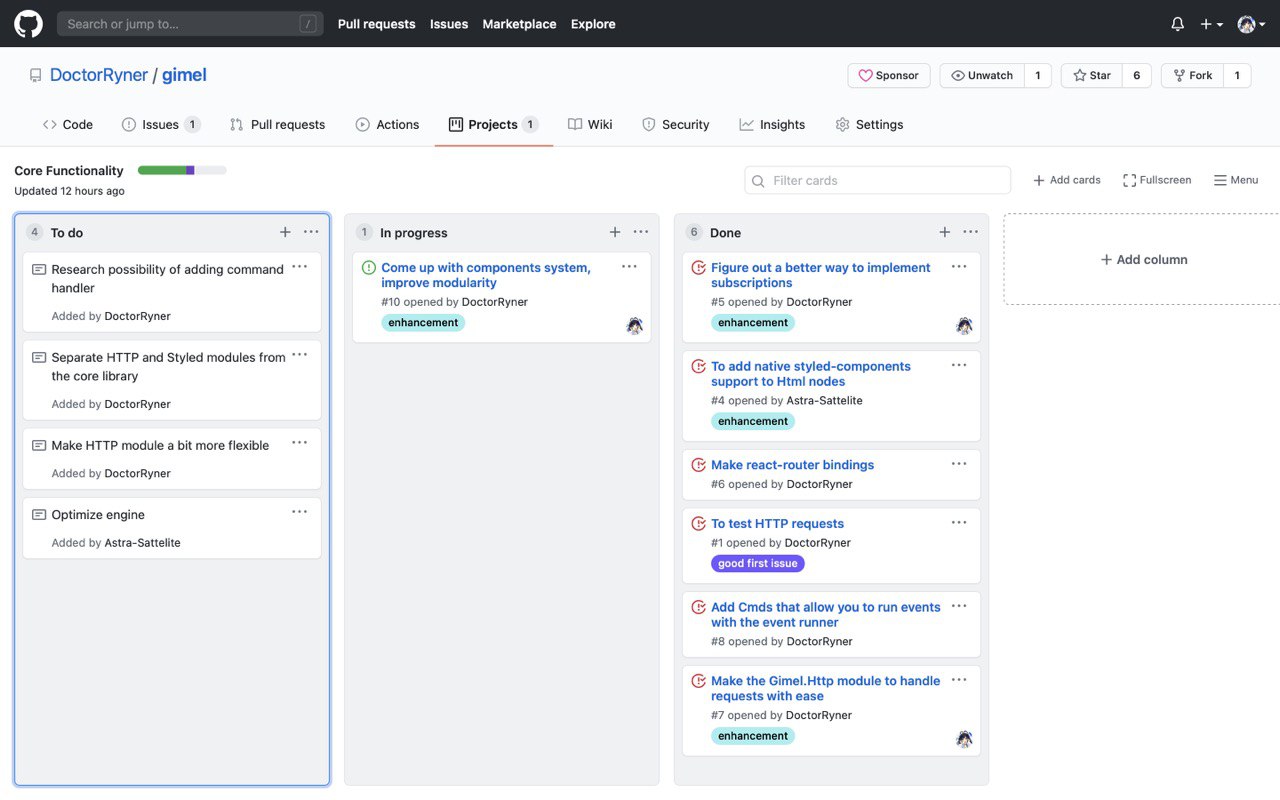Add a card to the Done column

tap(945, 232)
